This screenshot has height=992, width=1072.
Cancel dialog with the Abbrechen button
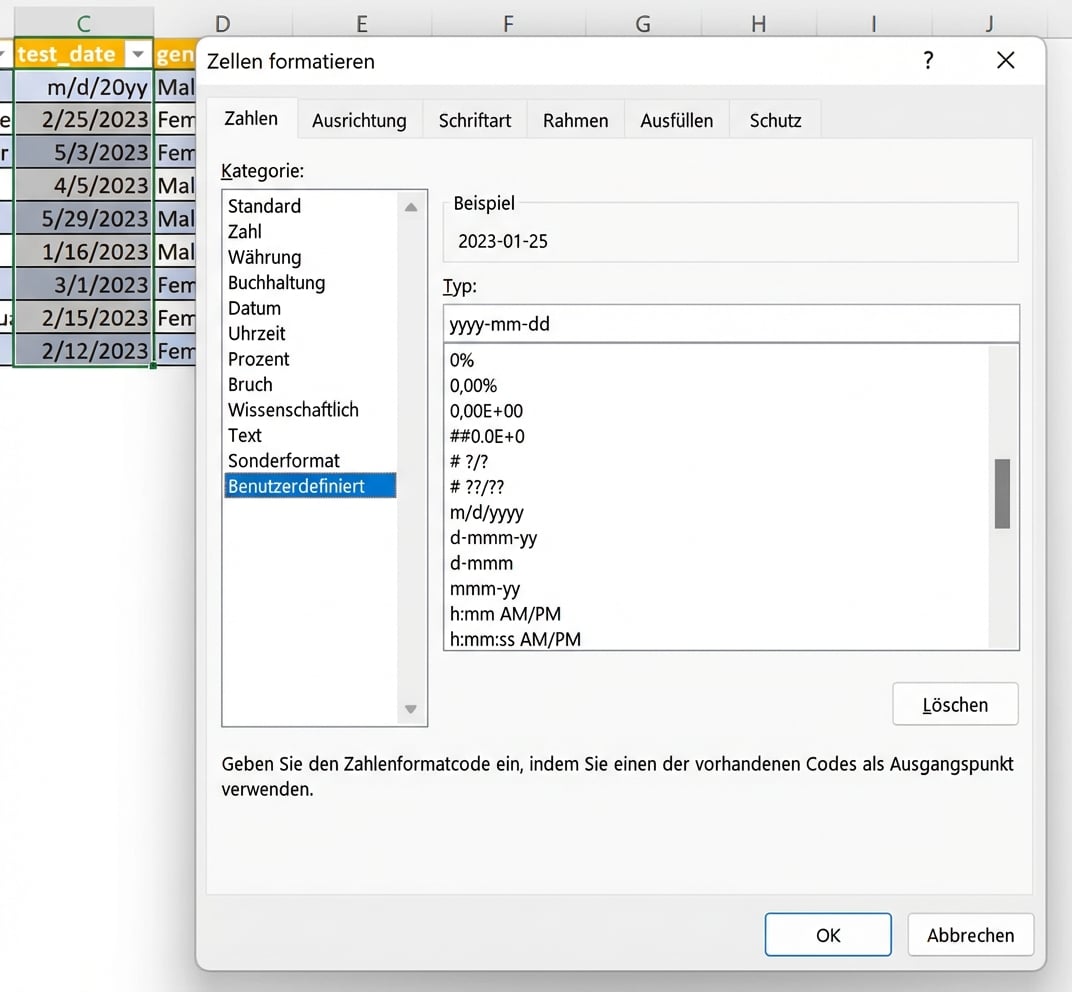969,935
